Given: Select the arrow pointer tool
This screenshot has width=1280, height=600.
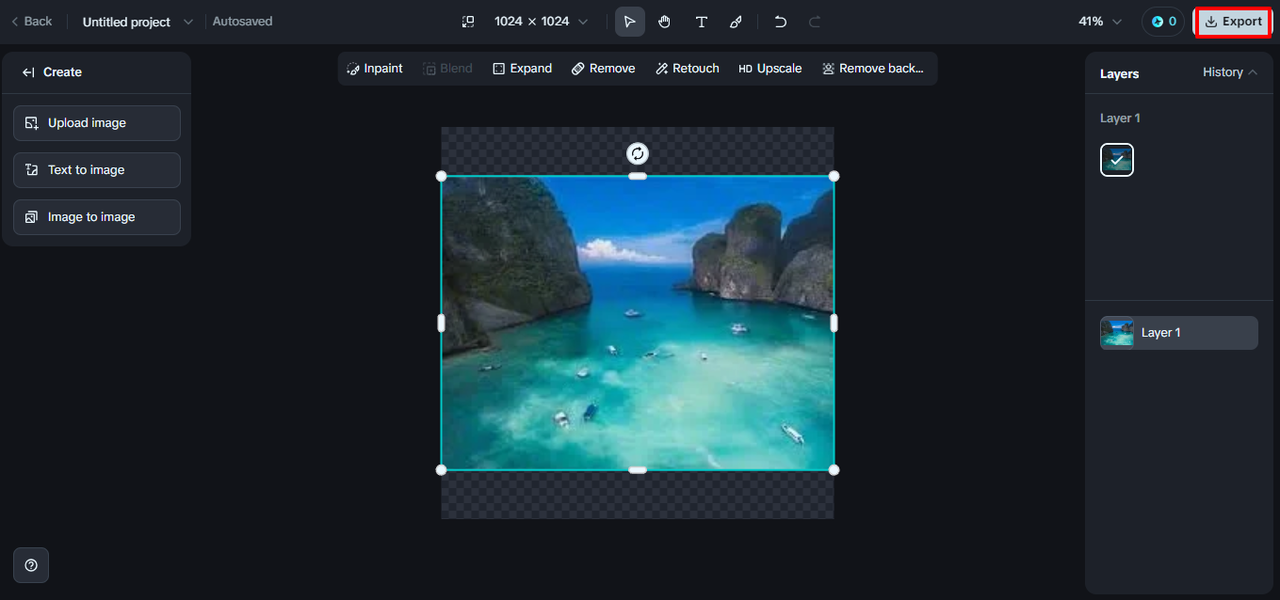Looking at the screenshot, I should 629,21.
